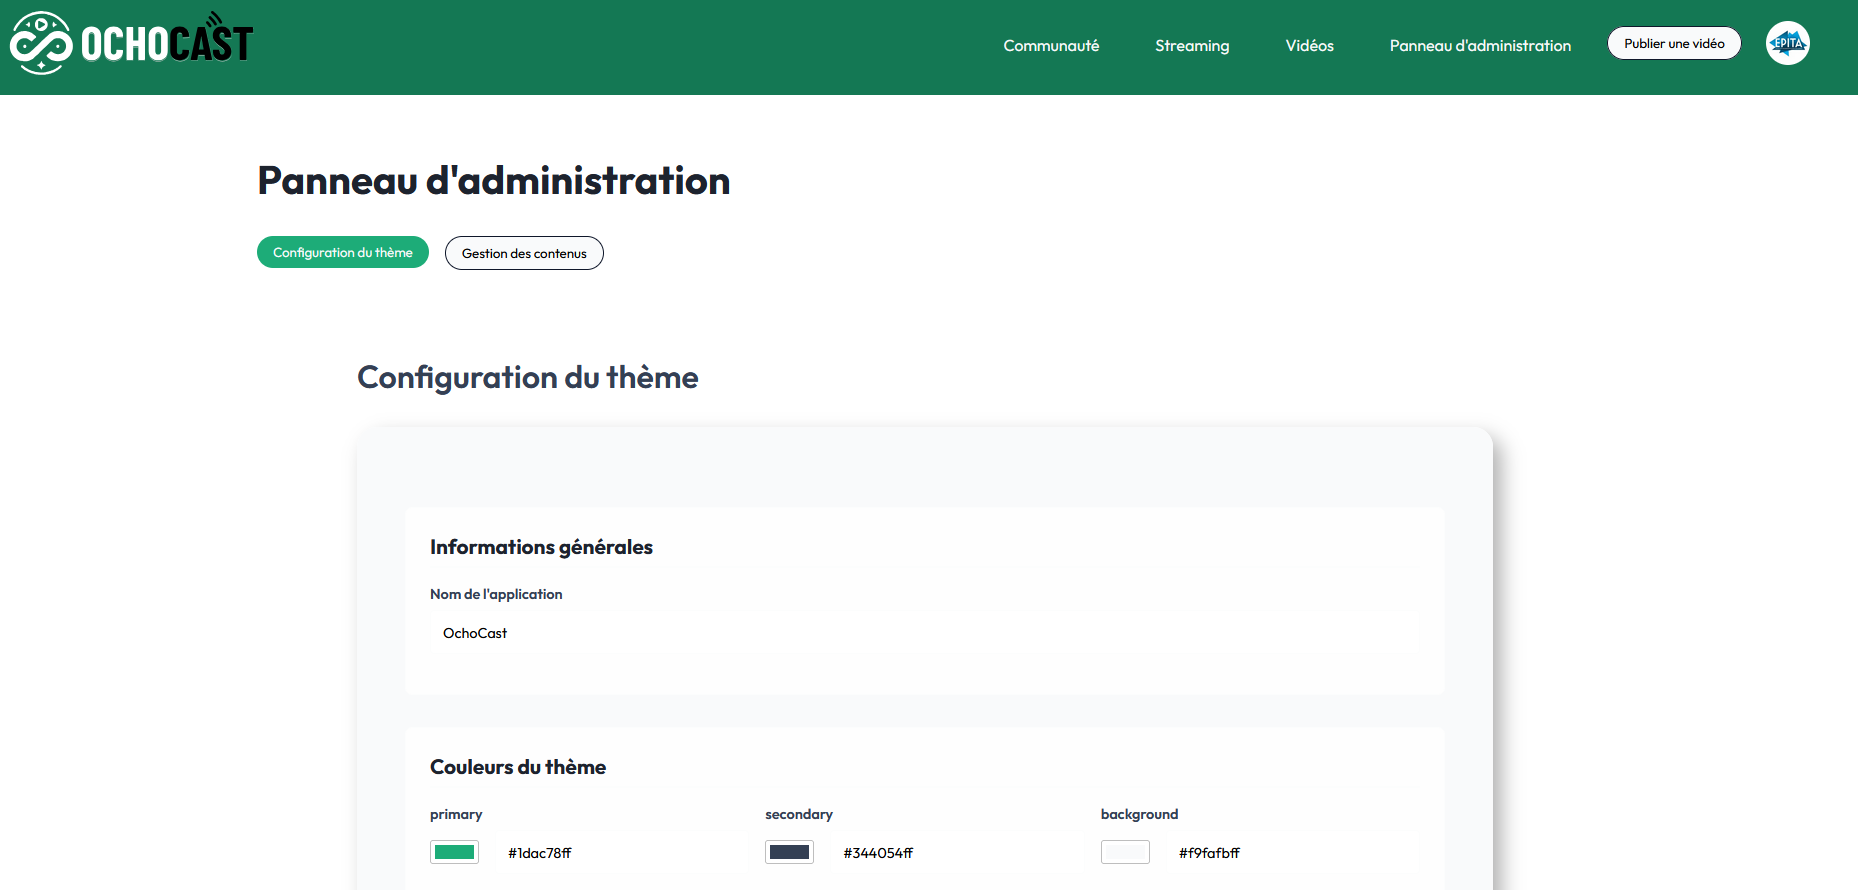Open the Streaming section
This screenshot has width=1858, height=890.
coord(1191,46)
